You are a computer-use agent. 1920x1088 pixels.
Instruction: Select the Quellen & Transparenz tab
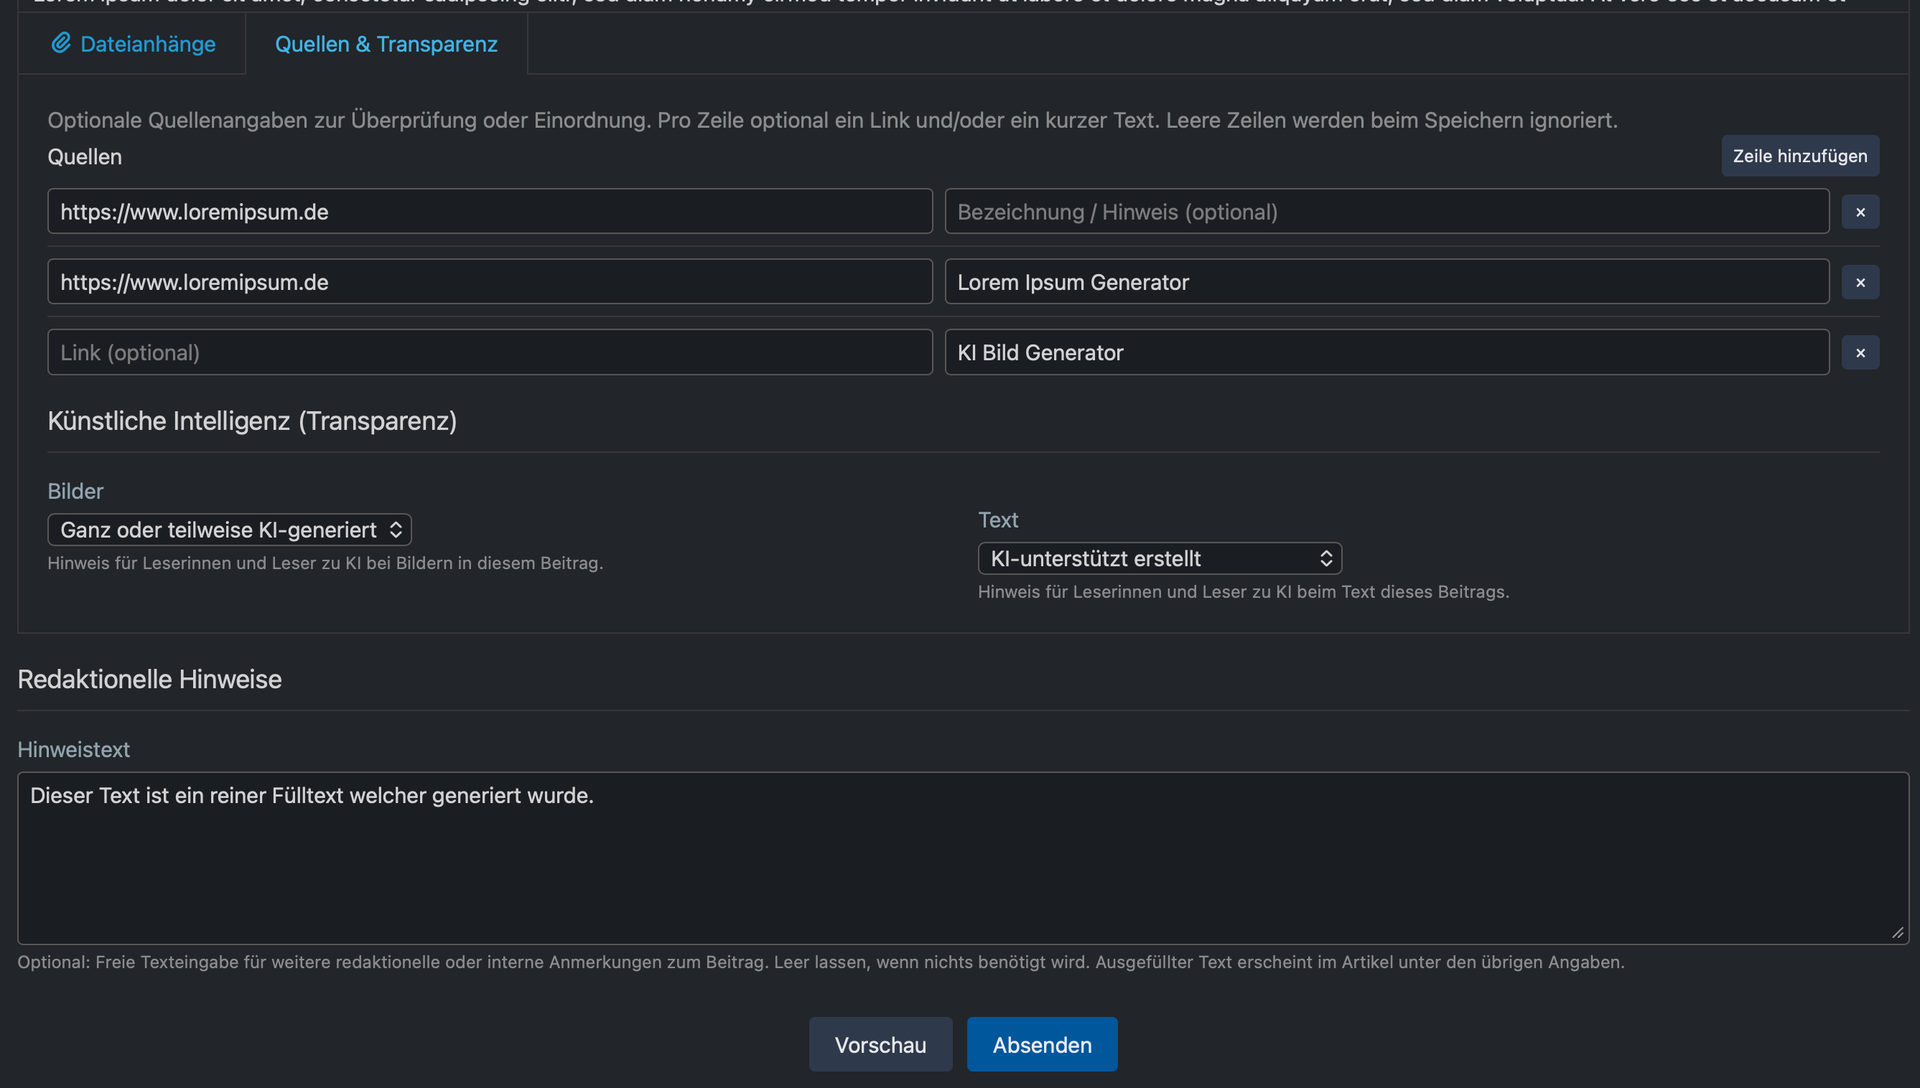(x=386, y=44)
